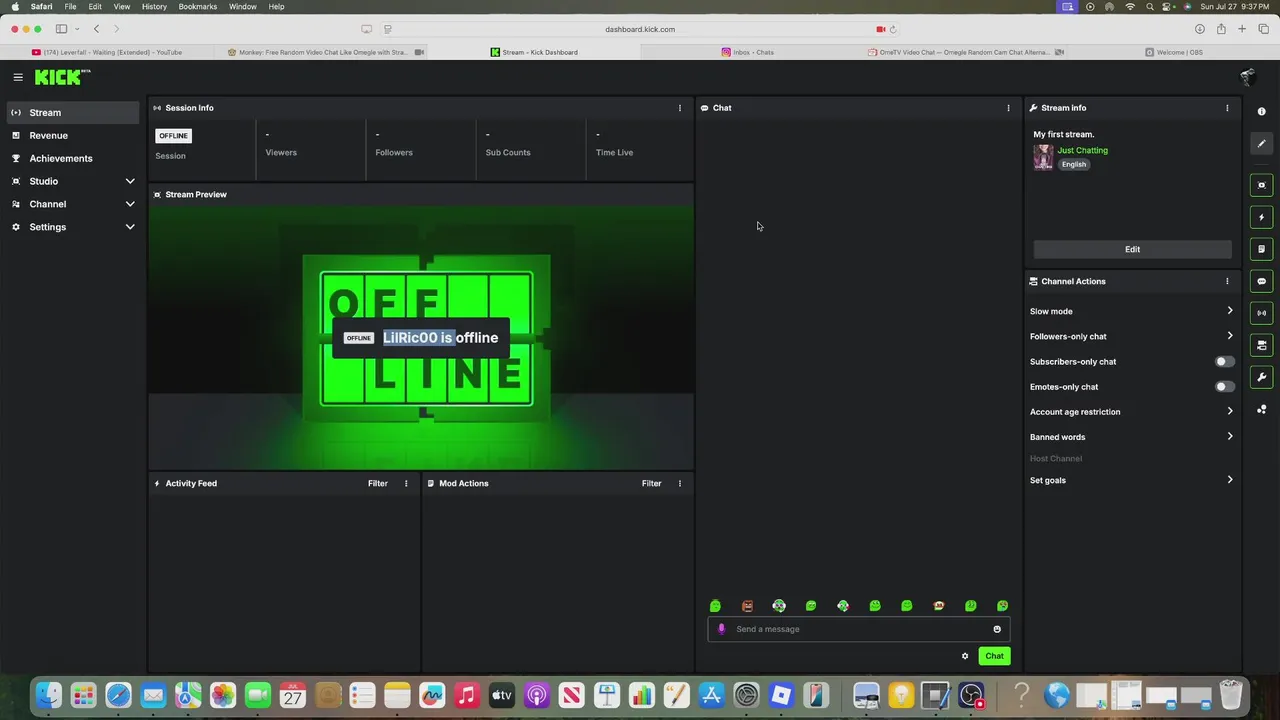The width and height of the screenshot is (1280, 720).
Task: Open the emoji picker in message box
Action: 997,629
